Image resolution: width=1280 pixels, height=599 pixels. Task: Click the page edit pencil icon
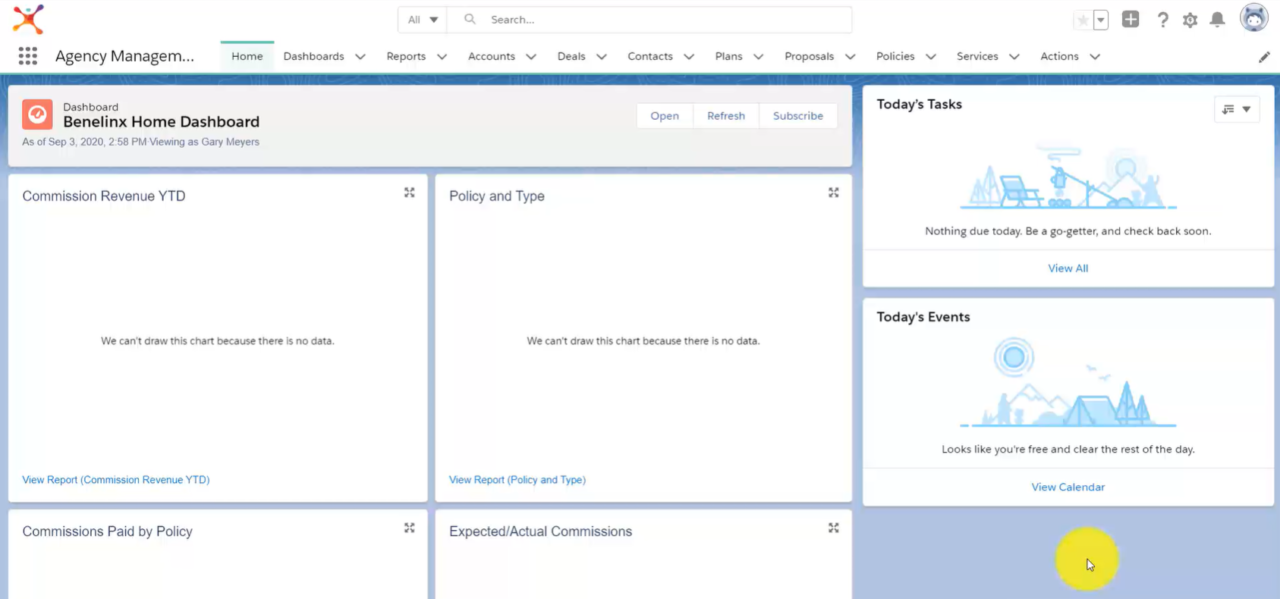tap(1263, 57)
